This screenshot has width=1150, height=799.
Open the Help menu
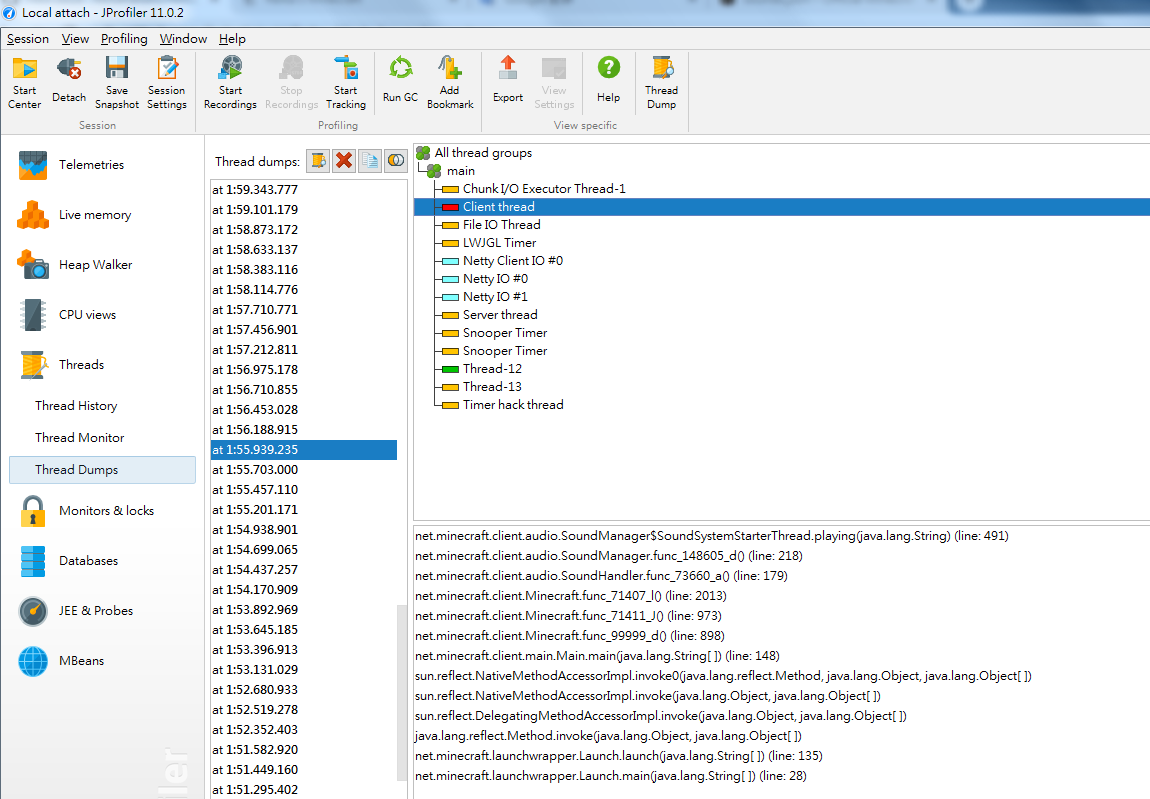click(x=232, y=39)
